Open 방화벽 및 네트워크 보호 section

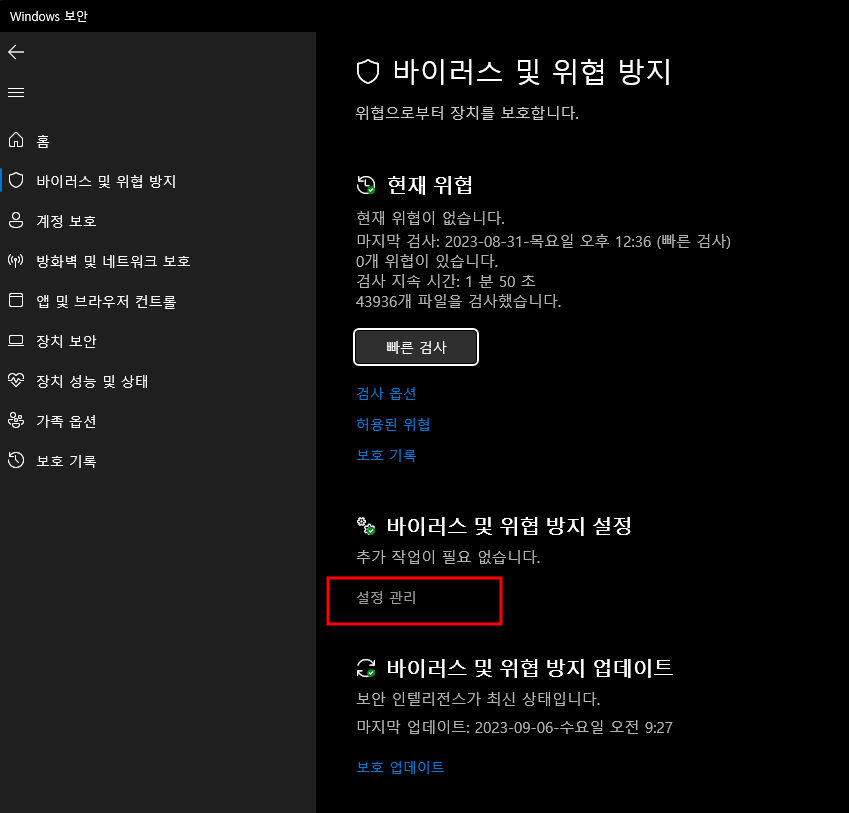tap(158, 261)
